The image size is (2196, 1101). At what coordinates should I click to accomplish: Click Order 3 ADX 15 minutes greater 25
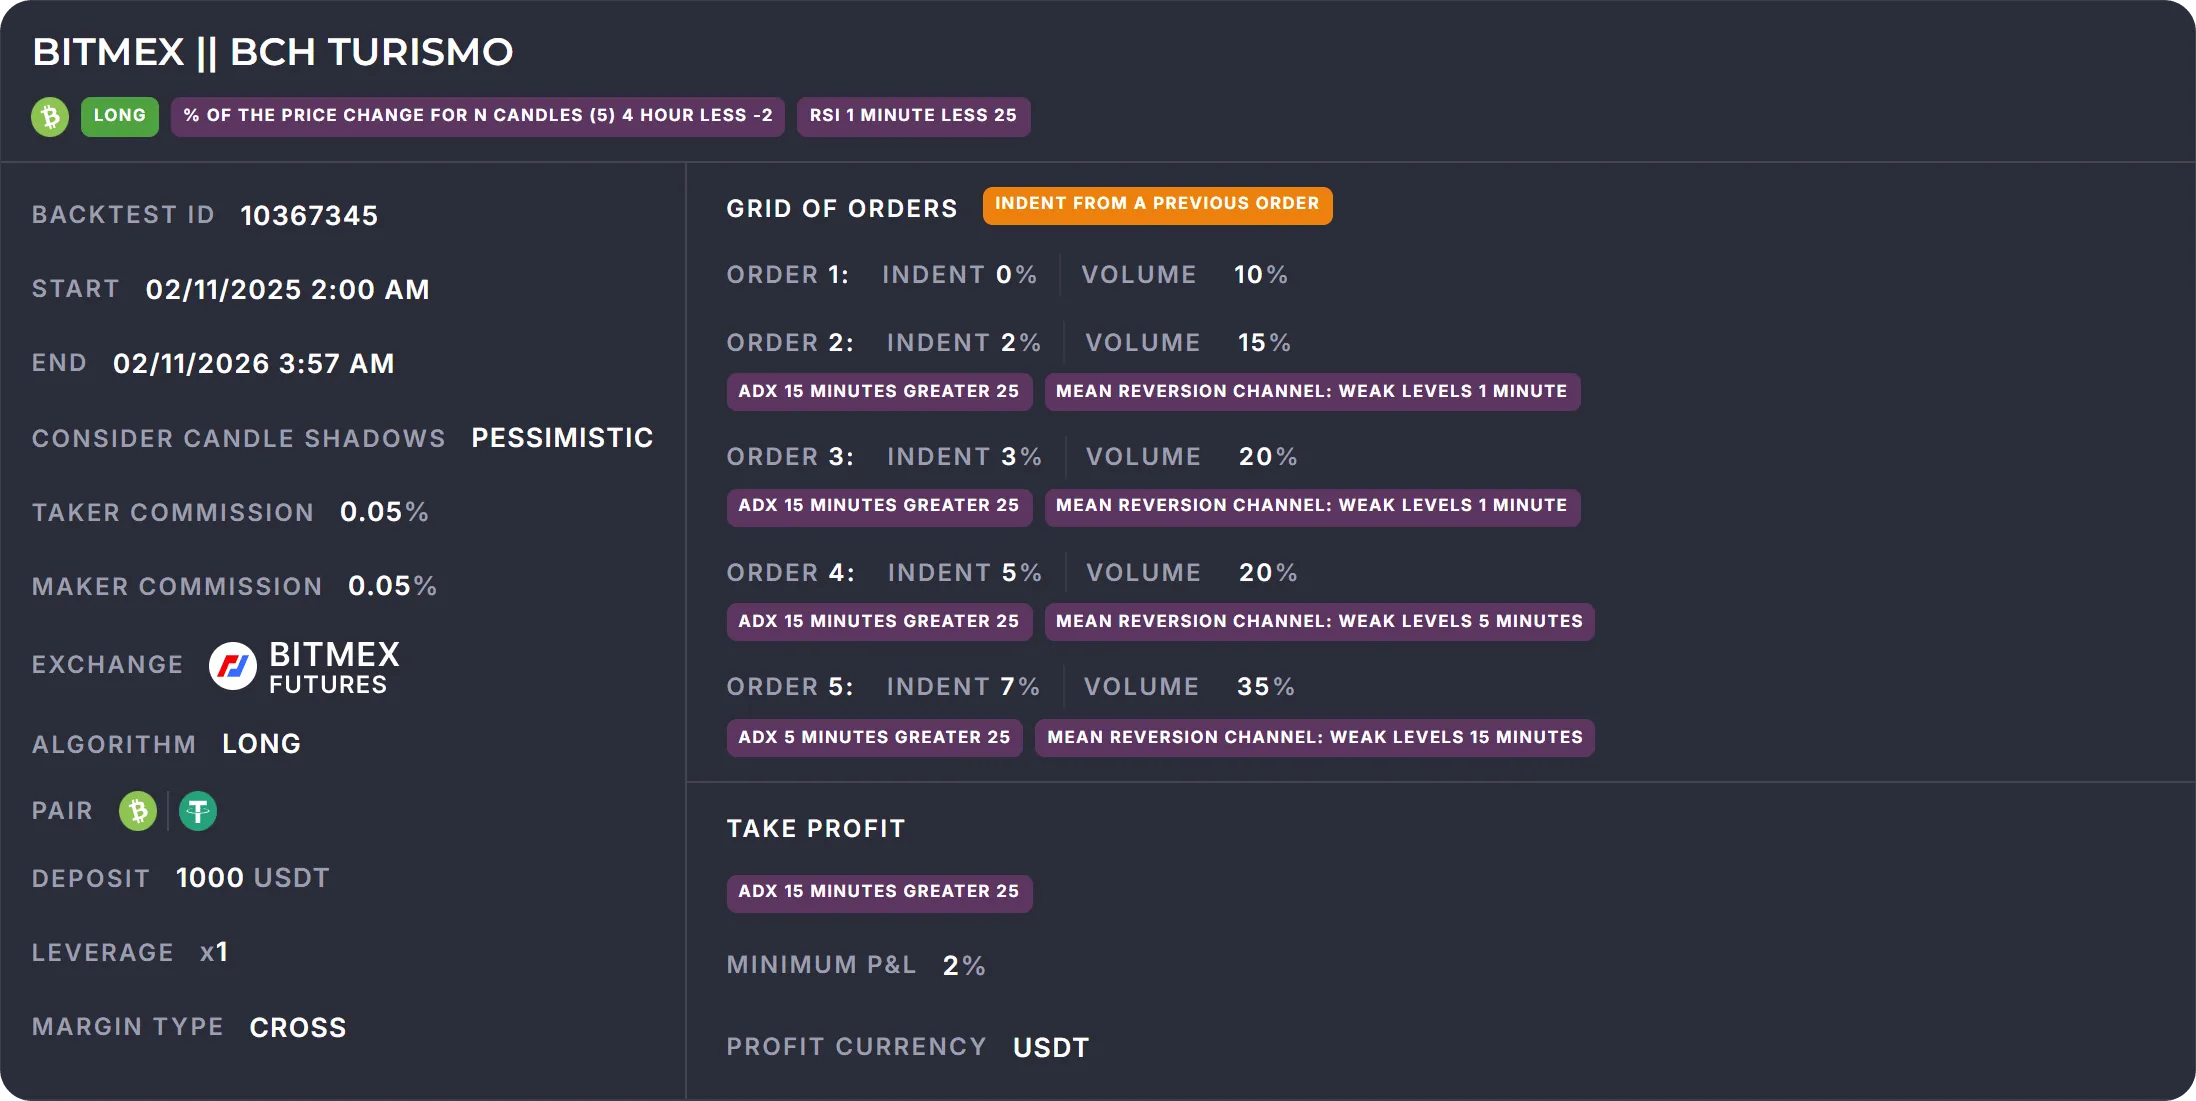[878, 506]
